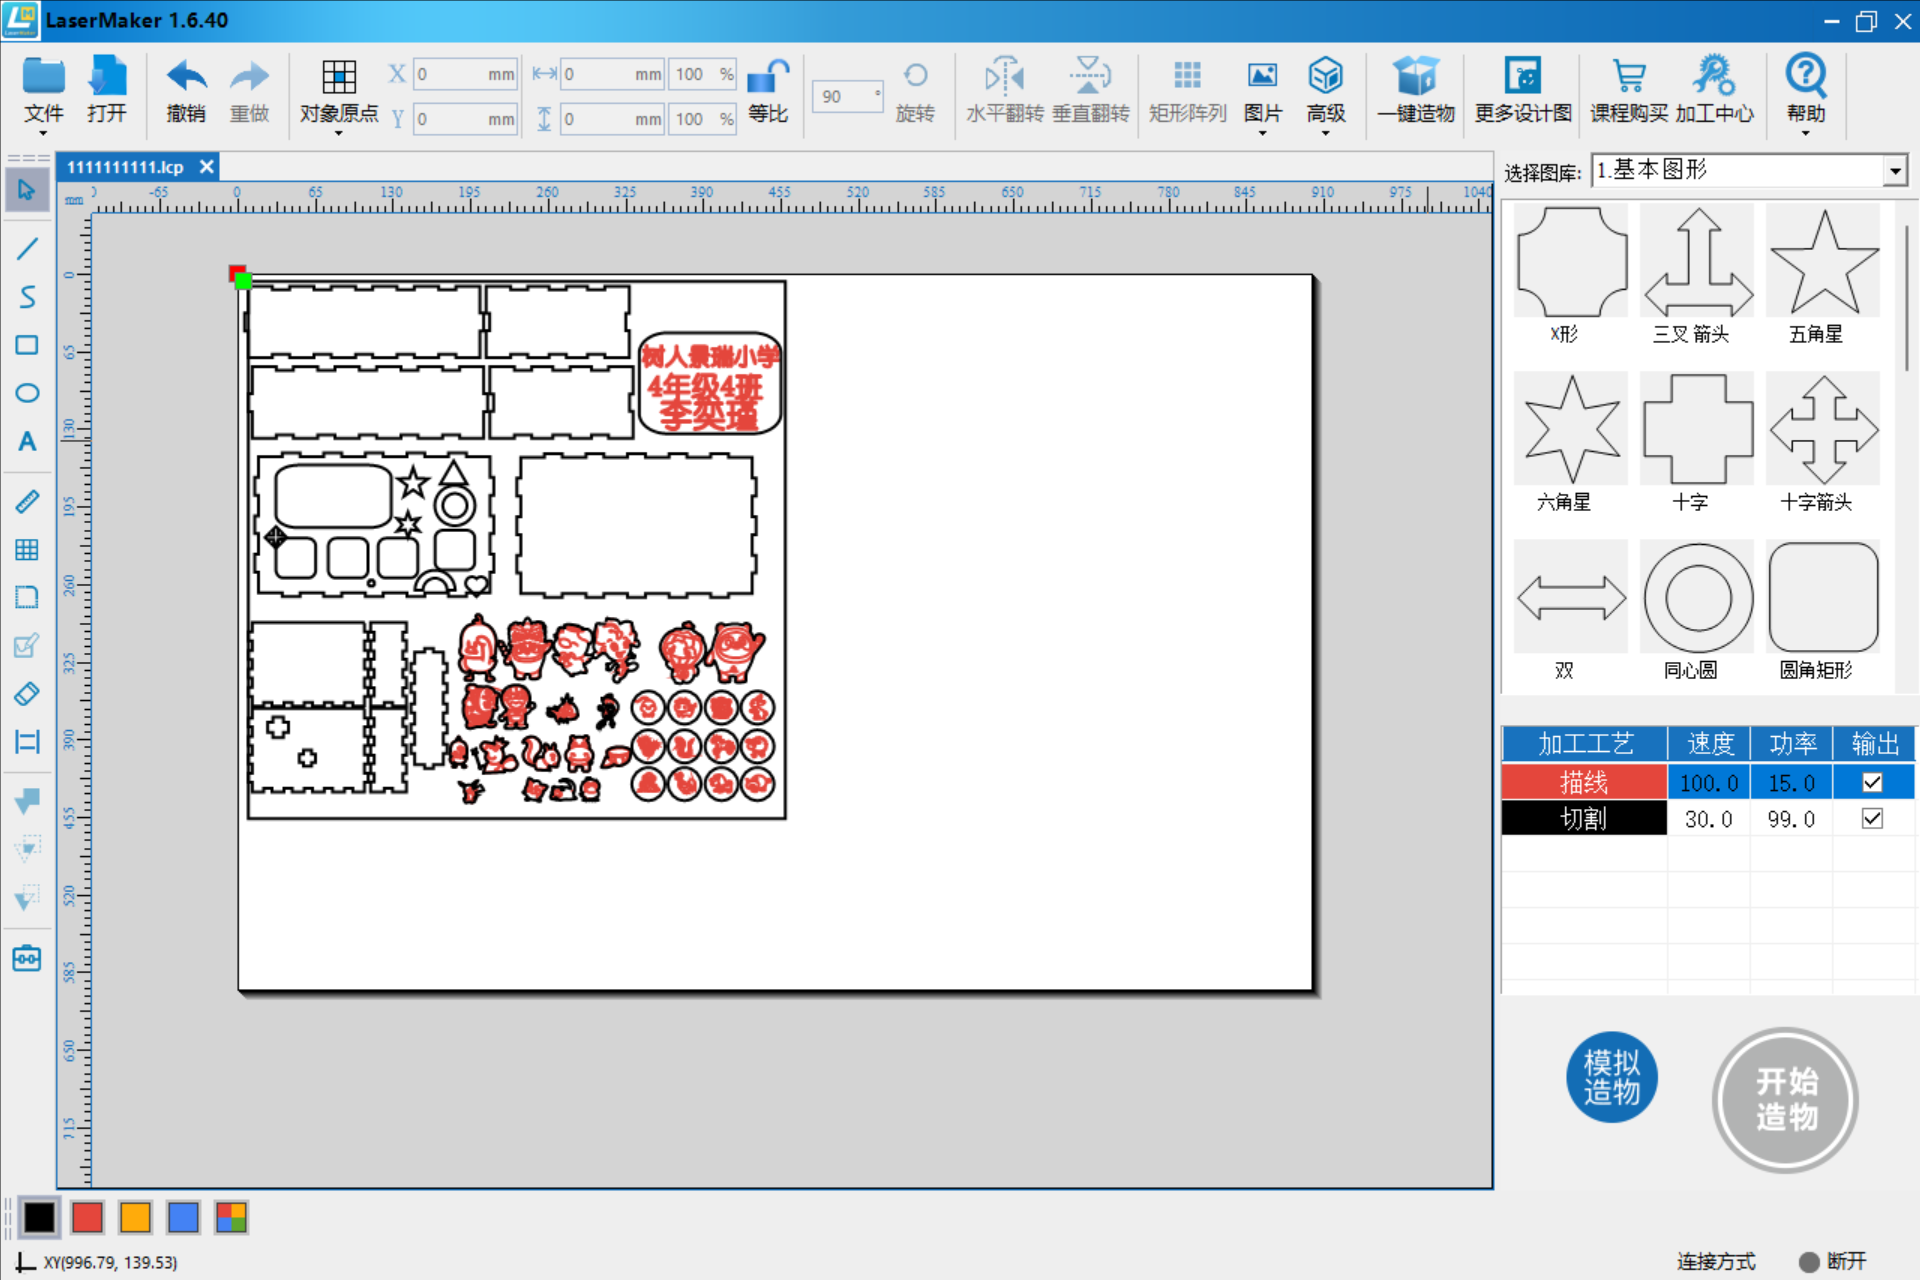
Task: Click the Y position input field
Action: (x=466, y=119)
